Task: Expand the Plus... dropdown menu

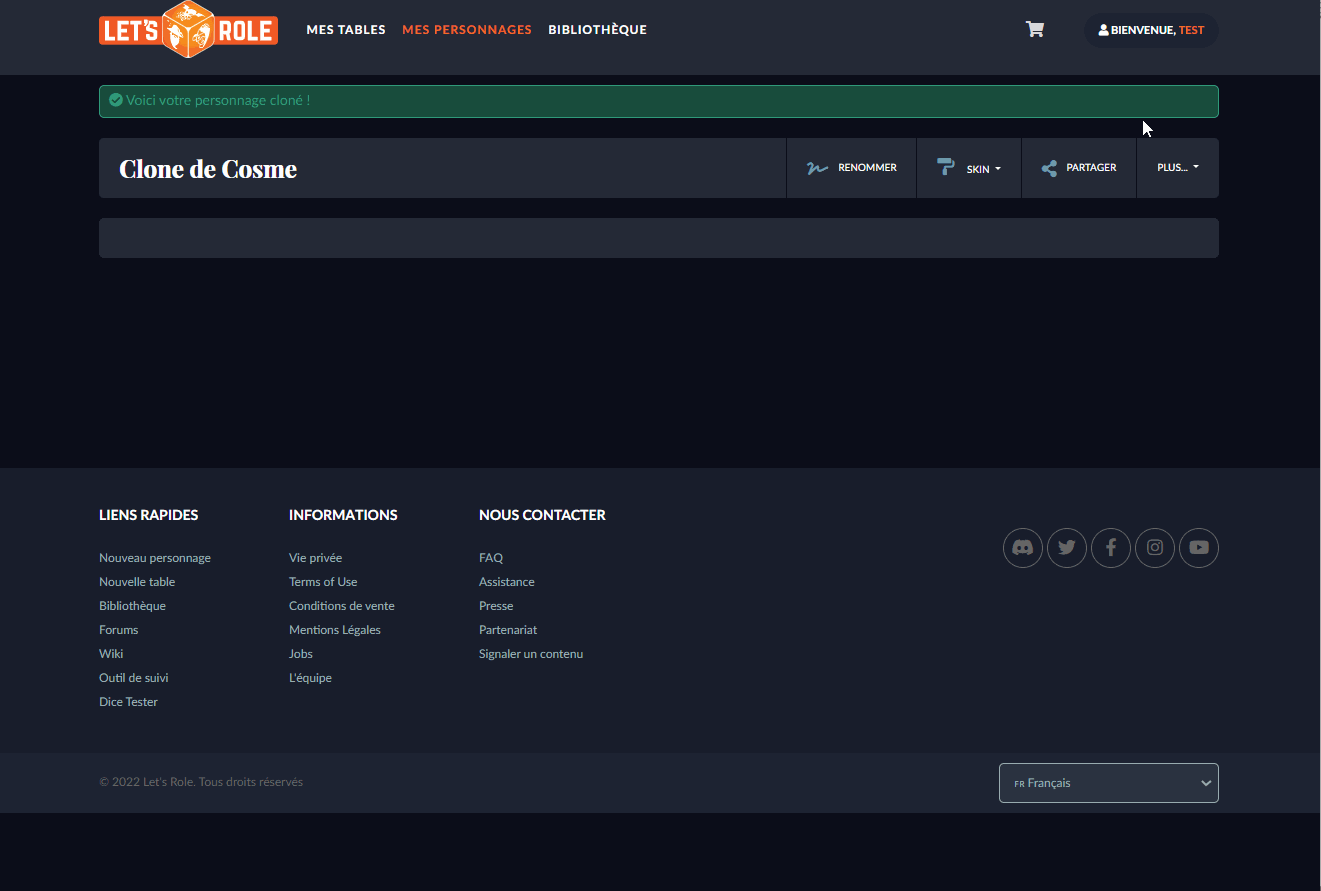Action: coord(1177,168)
